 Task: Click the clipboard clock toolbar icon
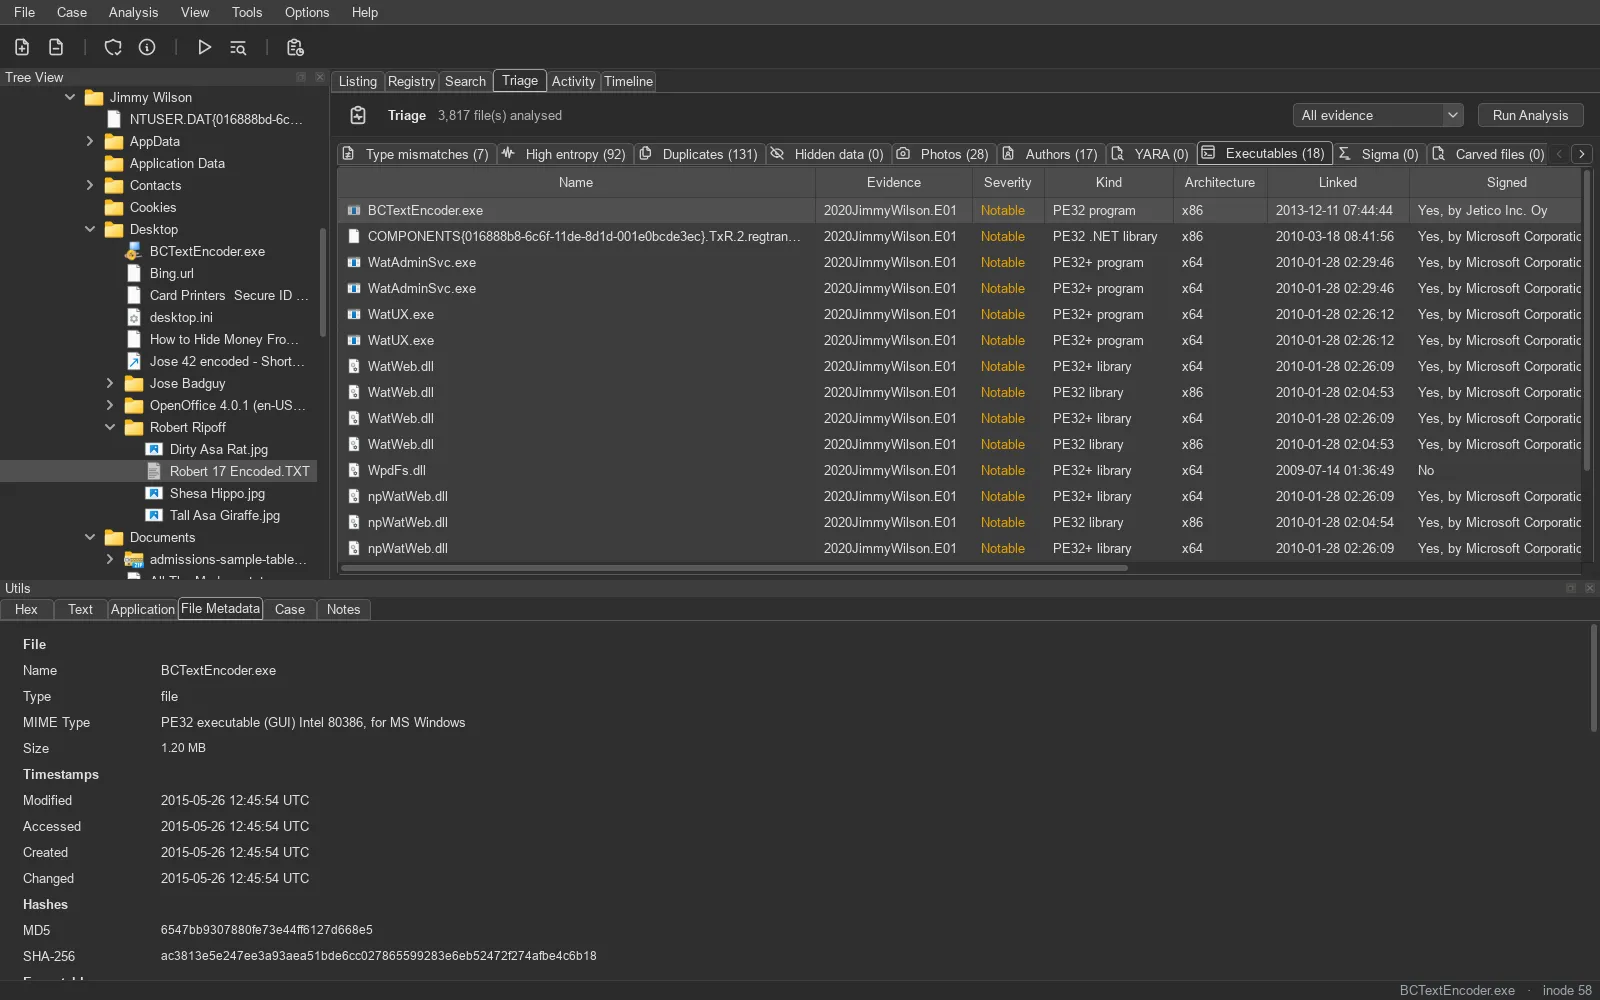295,47
